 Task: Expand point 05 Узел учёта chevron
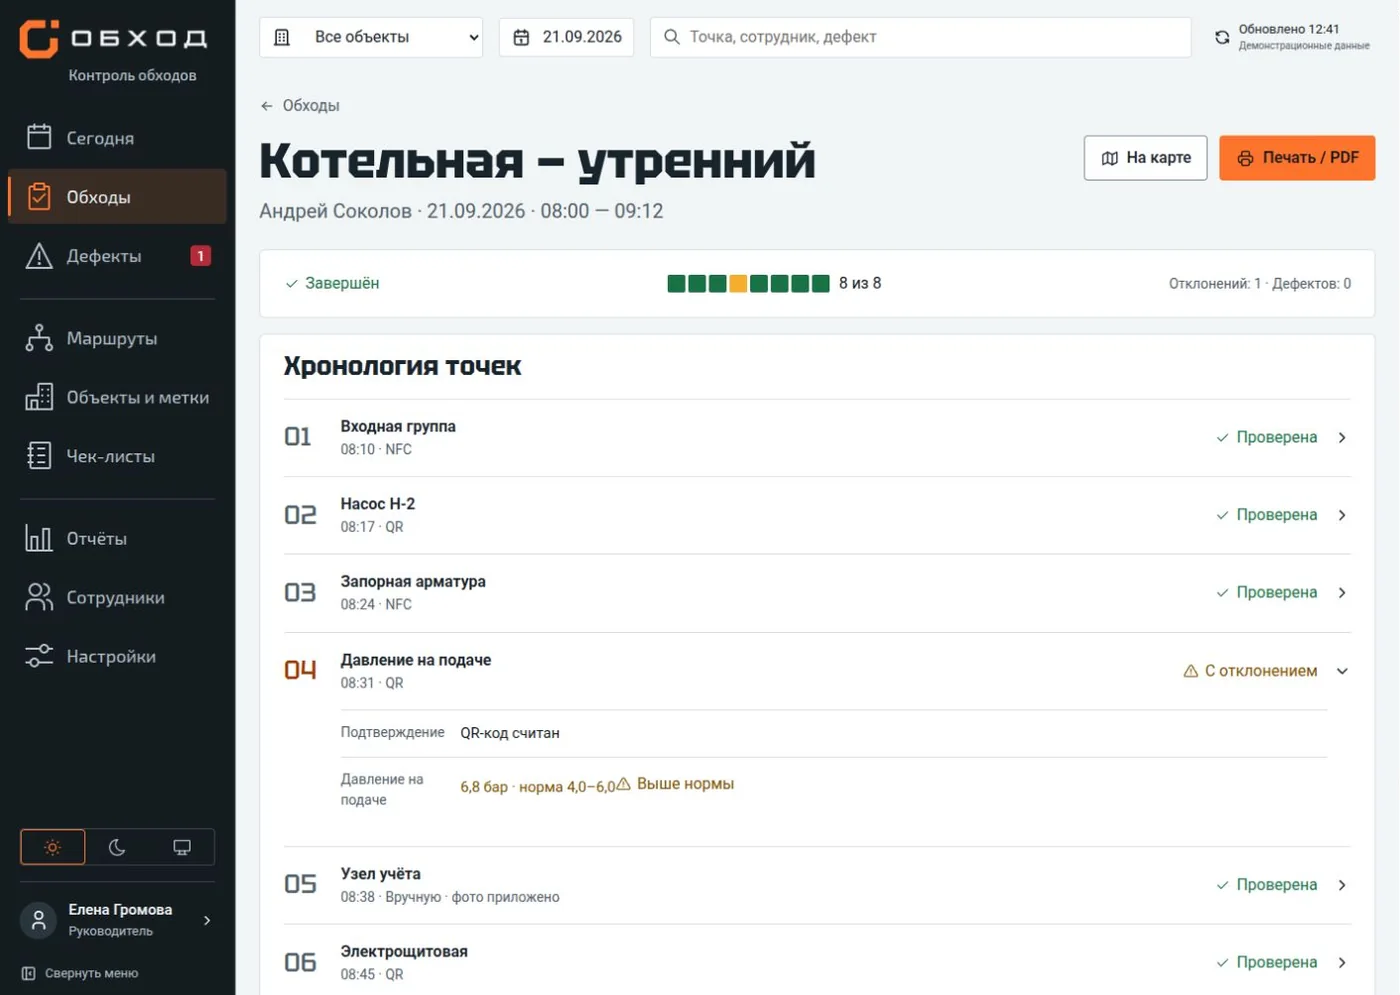1342,885
